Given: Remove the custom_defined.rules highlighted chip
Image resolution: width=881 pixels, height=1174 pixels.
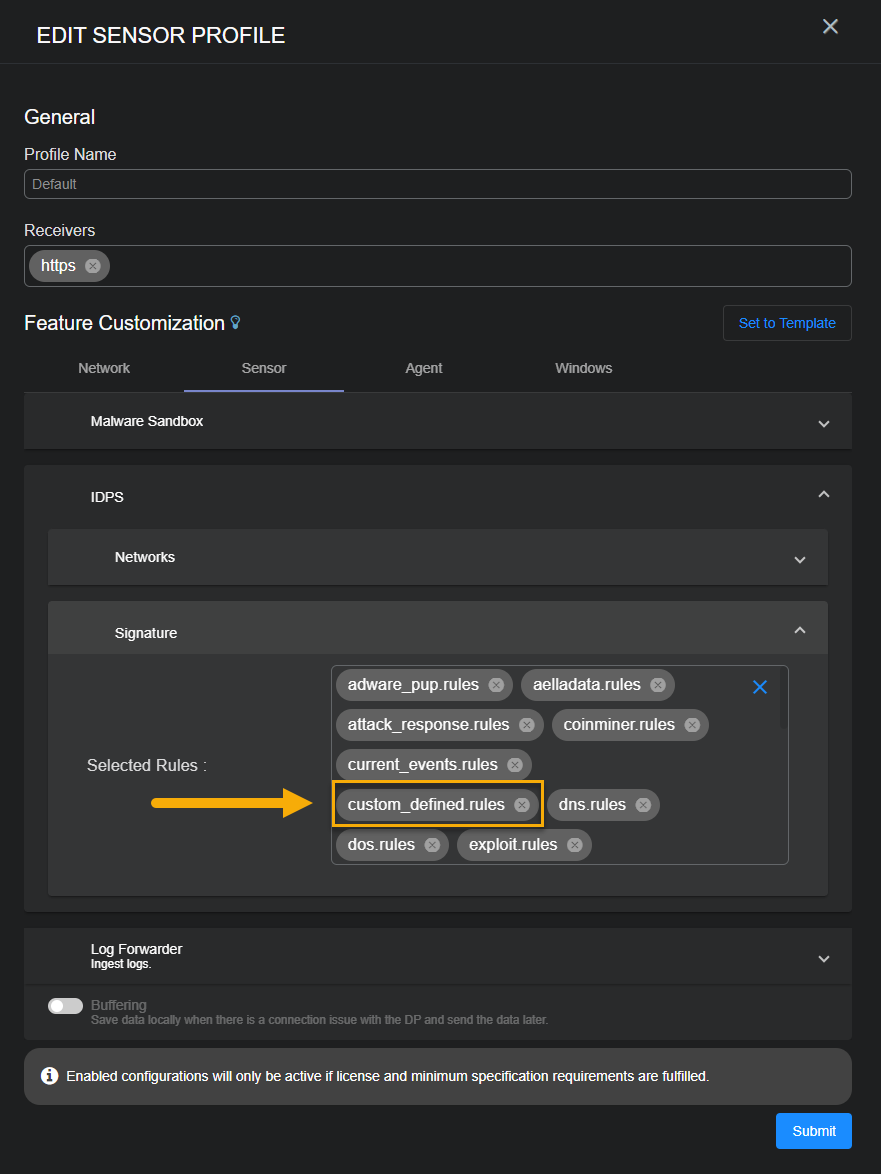Looking at the screenshot, I should tap(521, 804).
